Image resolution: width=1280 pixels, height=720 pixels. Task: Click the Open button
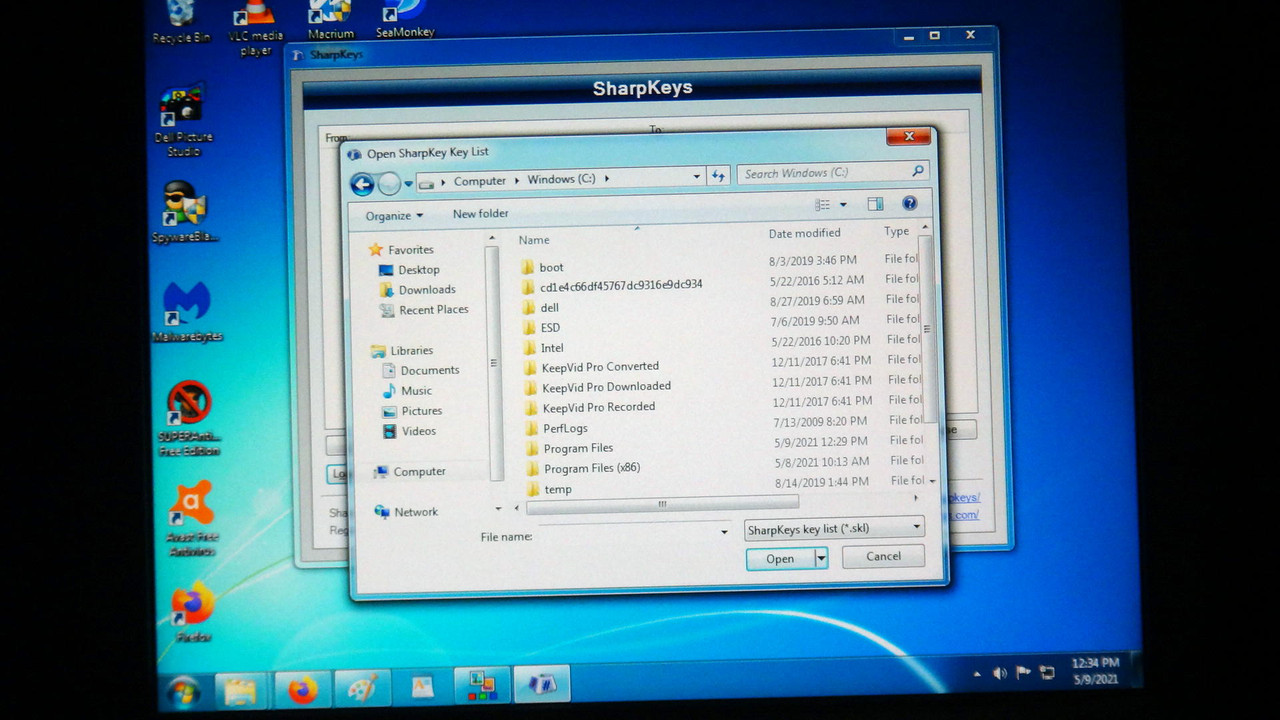pos(780,559)
